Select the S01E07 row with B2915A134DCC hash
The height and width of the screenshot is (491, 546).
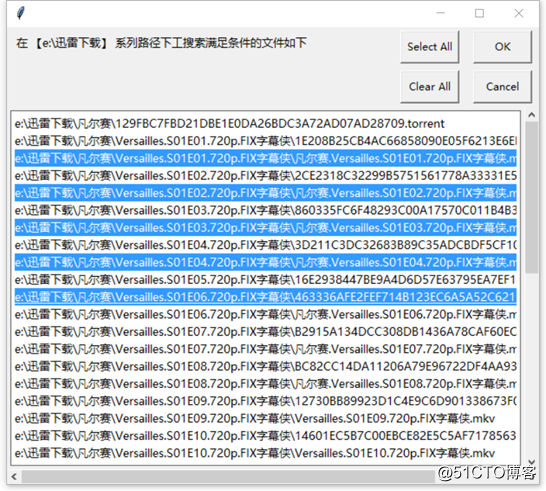click(x=266, y=332)
